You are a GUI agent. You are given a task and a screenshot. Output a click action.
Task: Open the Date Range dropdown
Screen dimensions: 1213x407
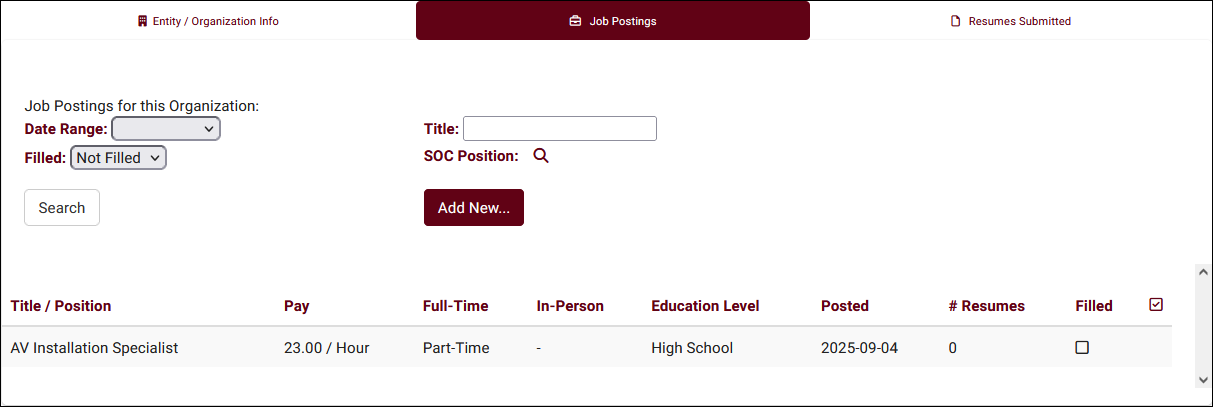166,129
